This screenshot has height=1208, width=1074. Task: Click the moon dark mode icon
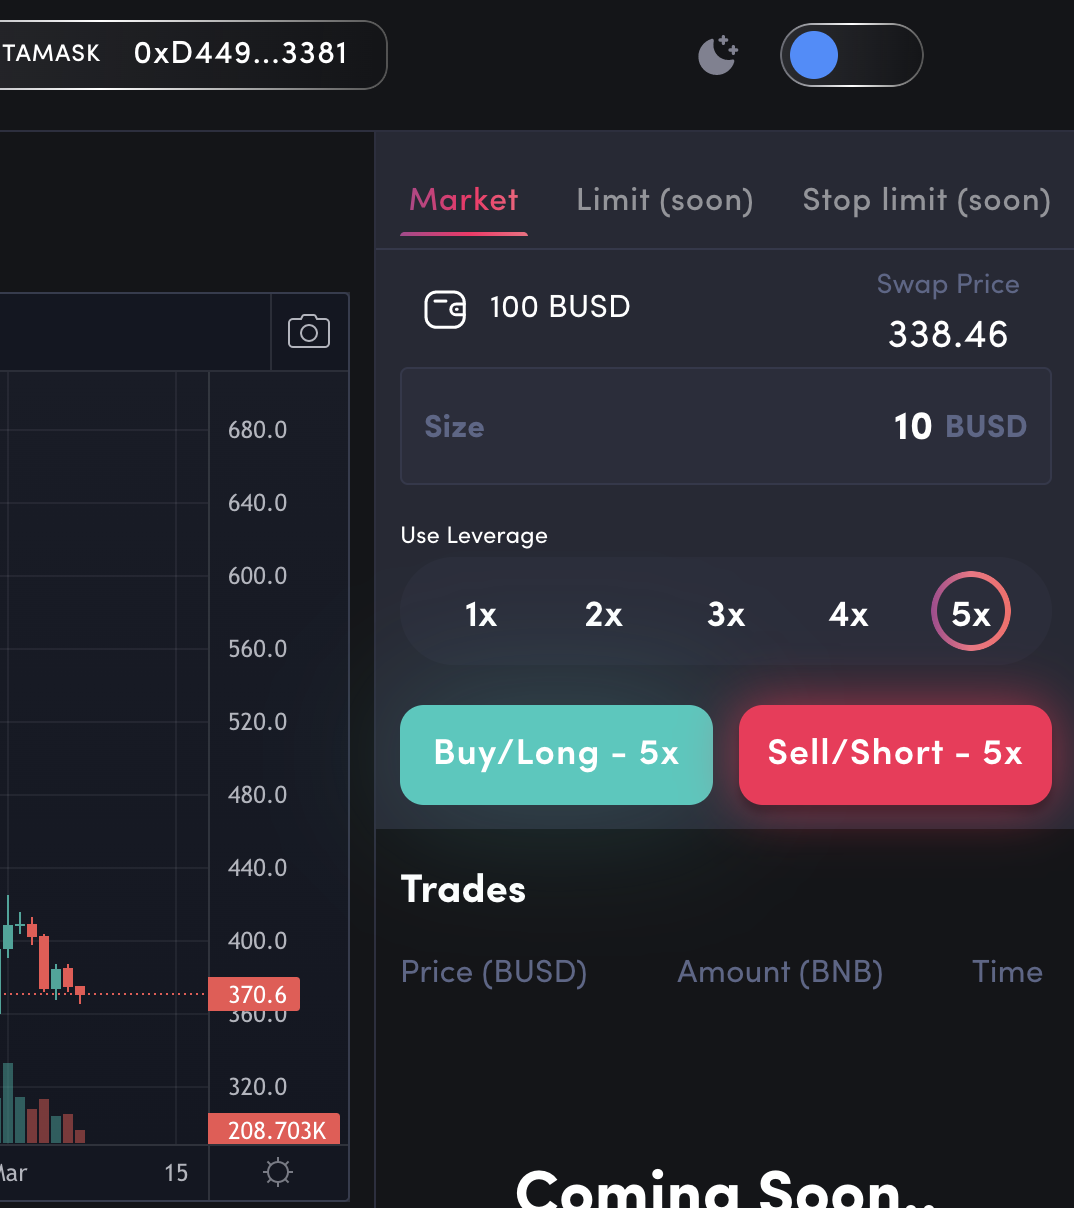[717, 56]
